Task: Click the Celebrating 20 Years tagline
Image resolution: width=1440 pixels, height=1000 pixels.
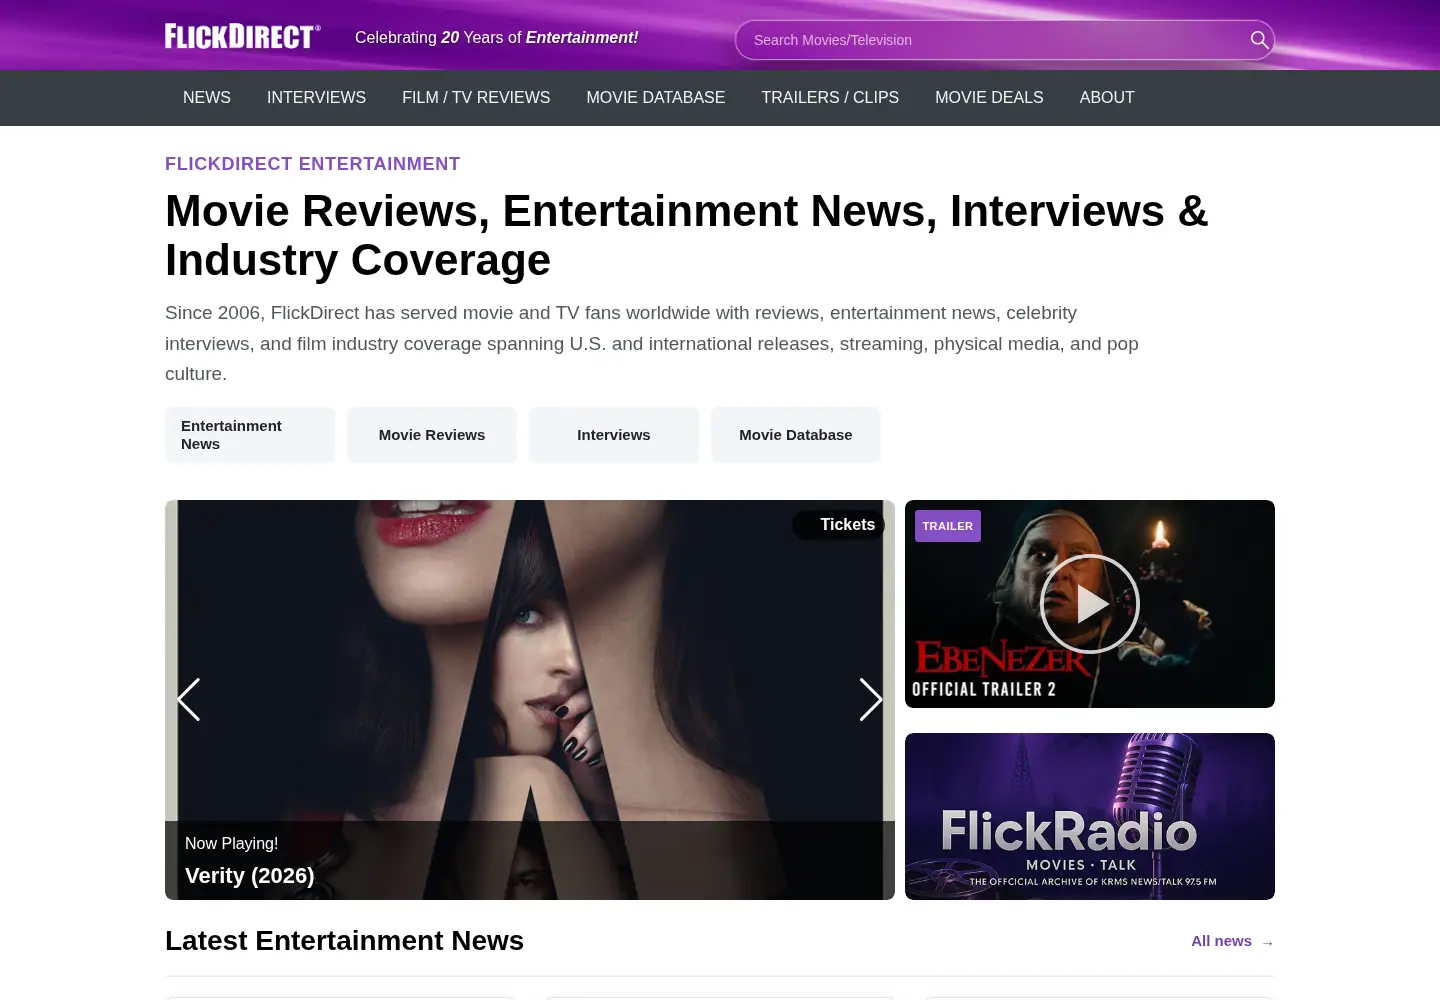Action: [x=496, y=38]
